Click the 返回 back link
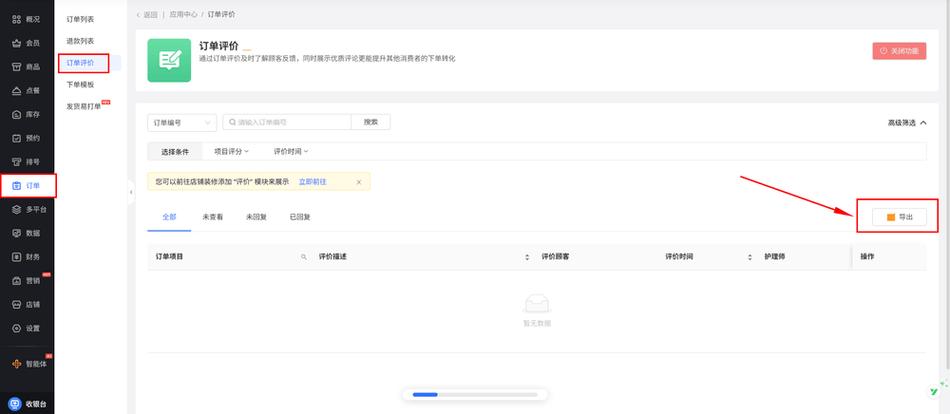This screenshot has width=950, height=414. pyautogui.click(x=147, y=14)
